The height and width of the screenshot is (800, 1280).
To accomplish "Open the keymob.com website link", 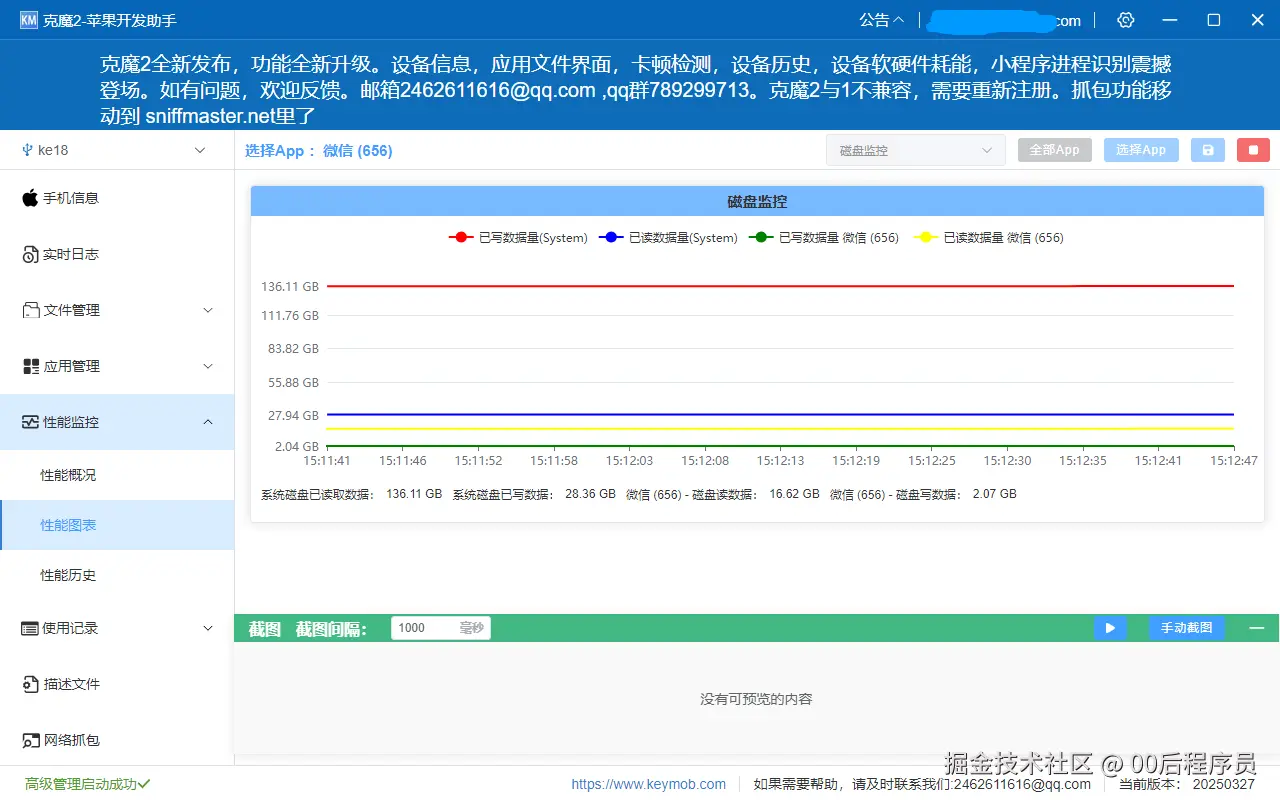I will pyautogui.click(x=649, y=784).
